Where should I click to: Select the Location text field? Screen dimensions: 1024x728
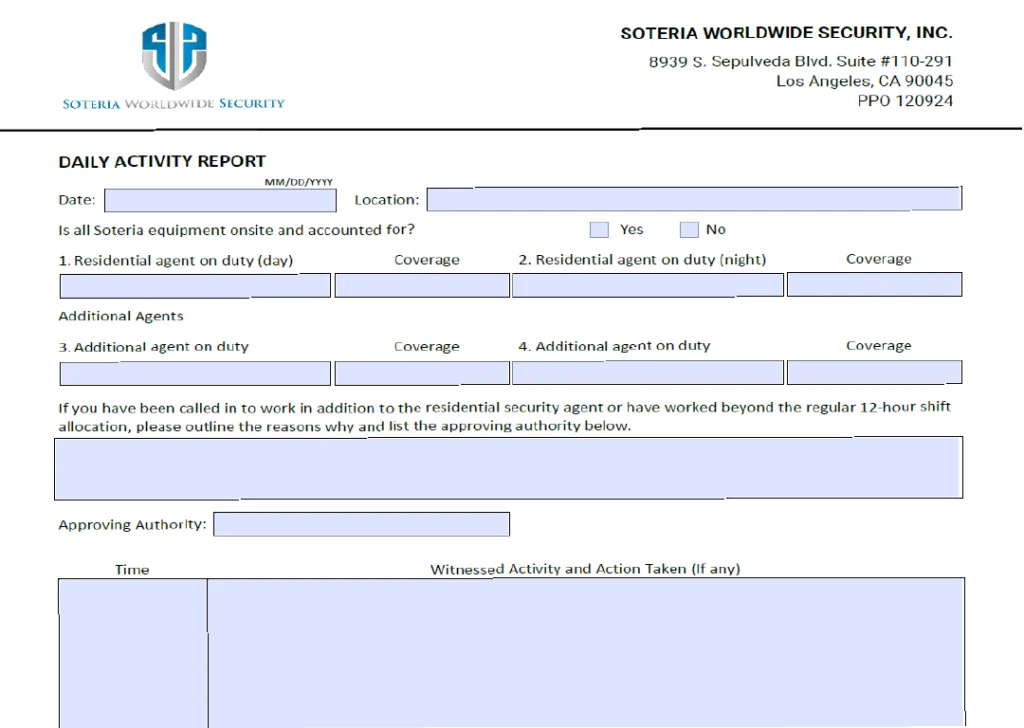tap(694, 199)
